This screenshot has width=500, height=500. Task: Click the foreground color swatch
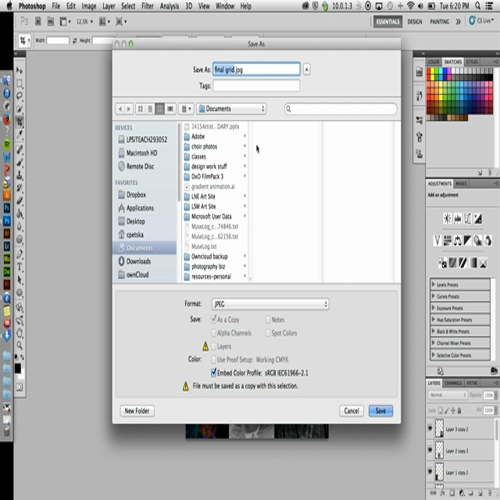17,368
